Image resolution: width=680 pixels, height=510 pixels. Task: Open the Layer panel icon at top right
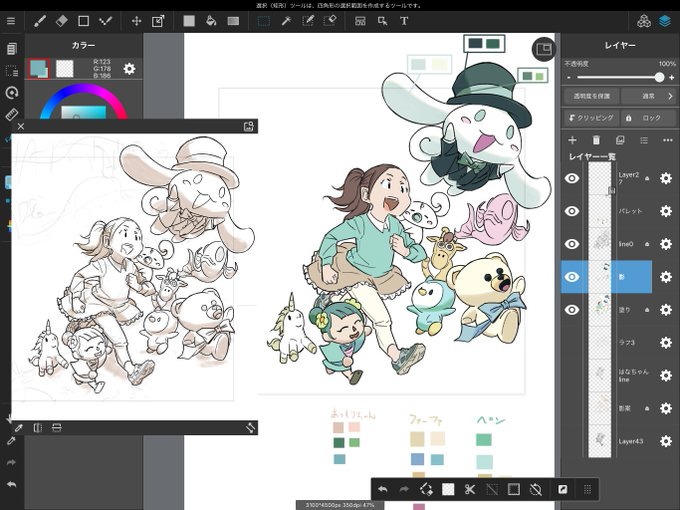(665, 21)
